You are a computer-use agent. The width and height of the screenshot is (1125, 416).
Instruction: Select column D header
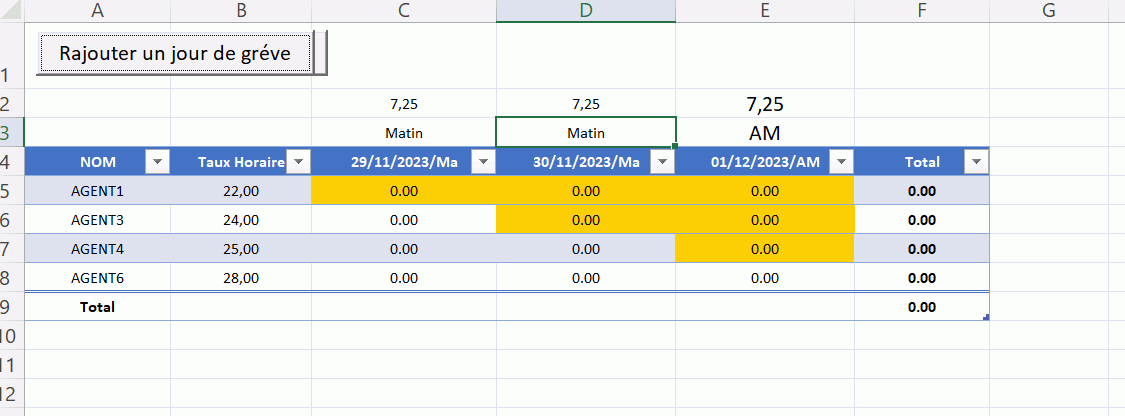pyautogui.click(x=585, y=11)
